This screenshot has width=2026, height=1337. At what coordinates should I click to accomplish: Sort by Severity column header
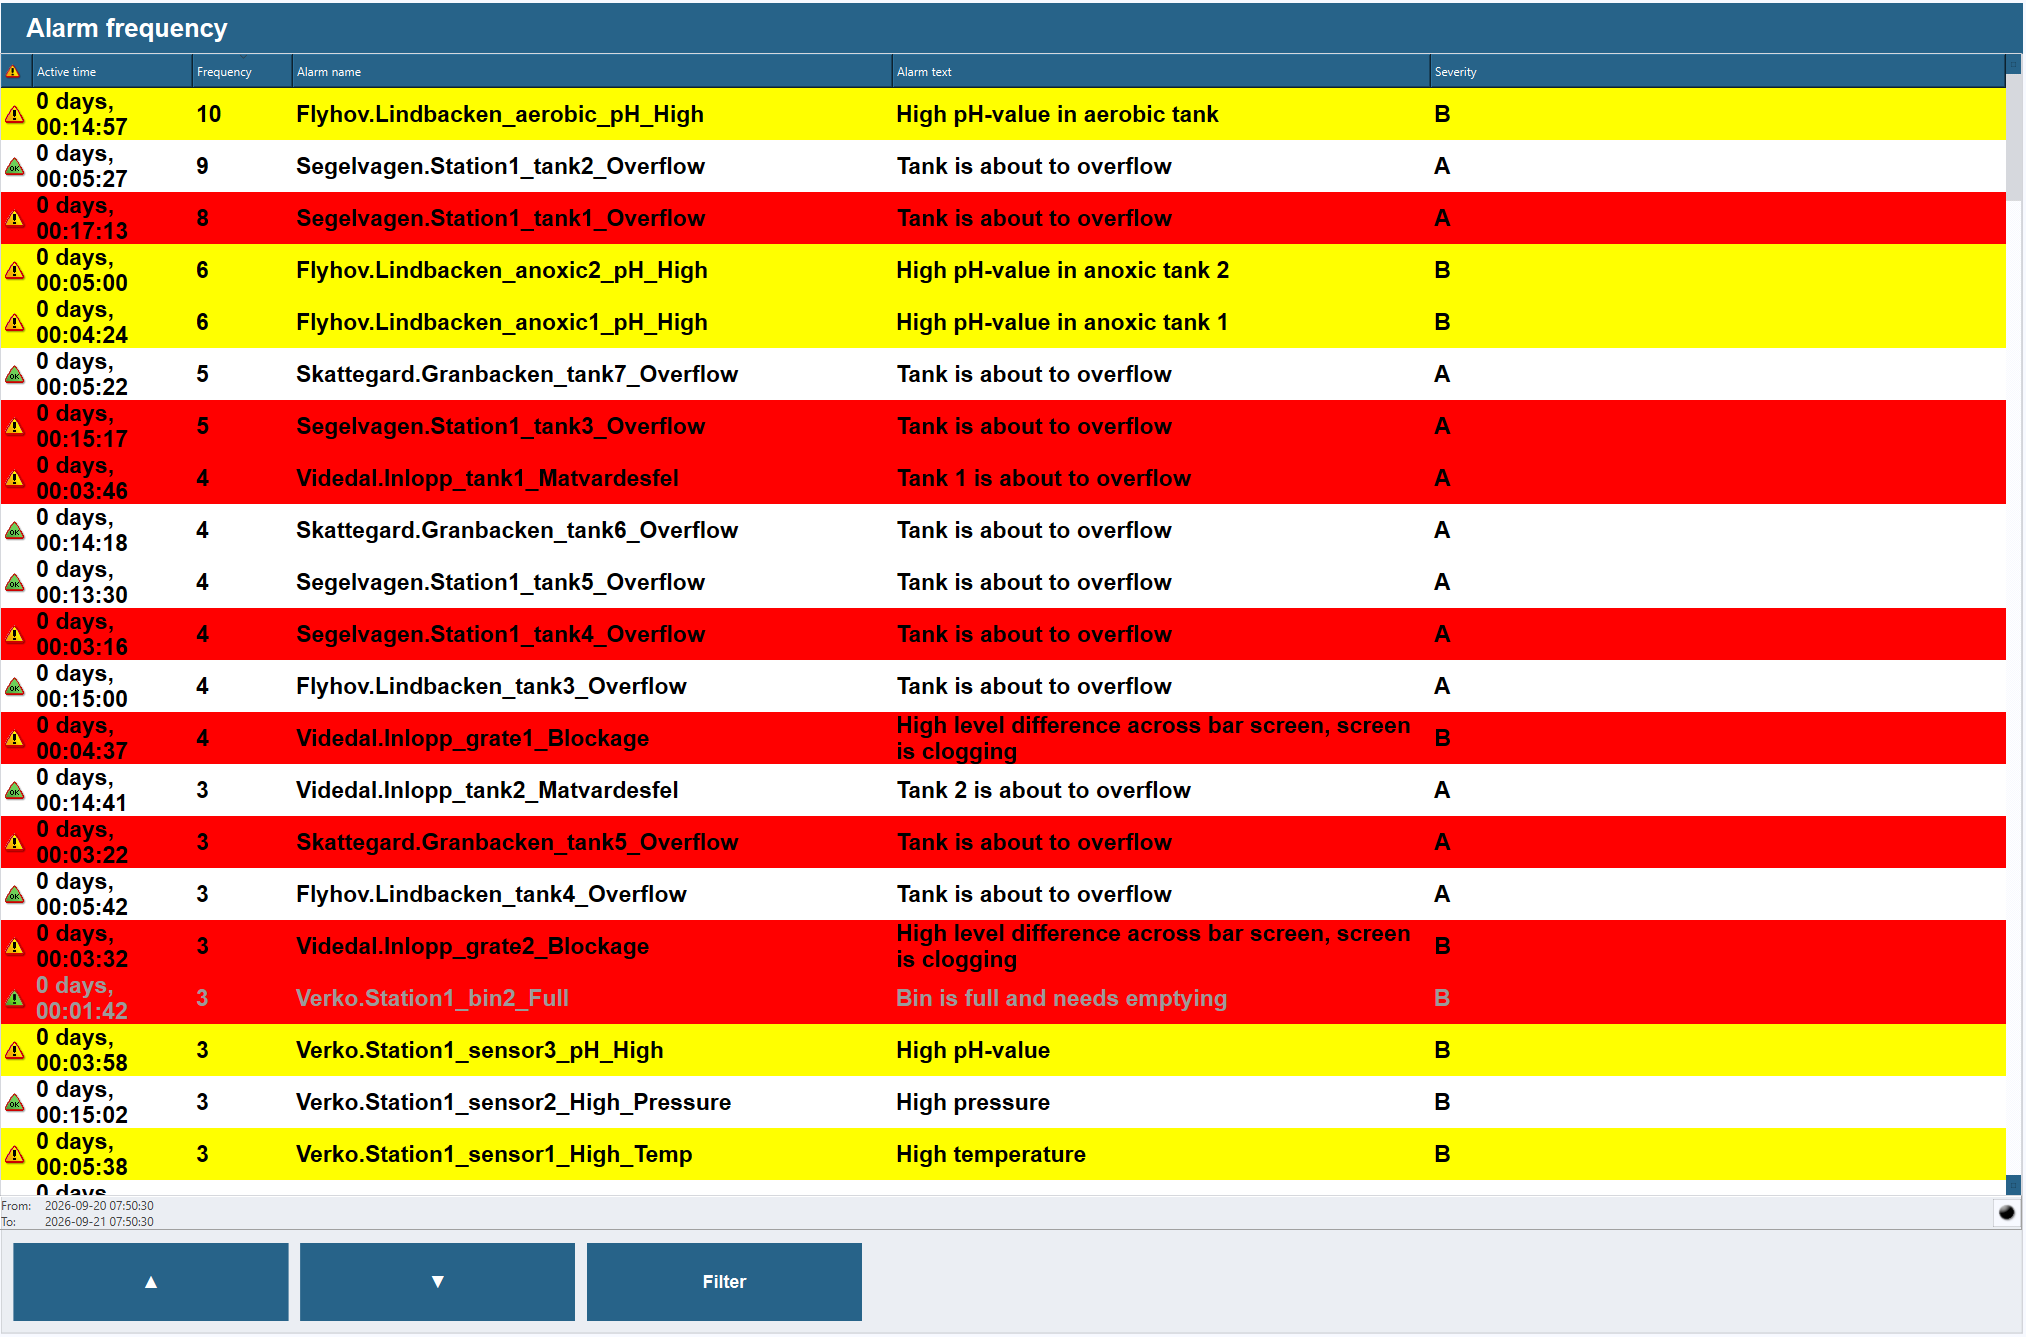click(x=1717, y=72)
